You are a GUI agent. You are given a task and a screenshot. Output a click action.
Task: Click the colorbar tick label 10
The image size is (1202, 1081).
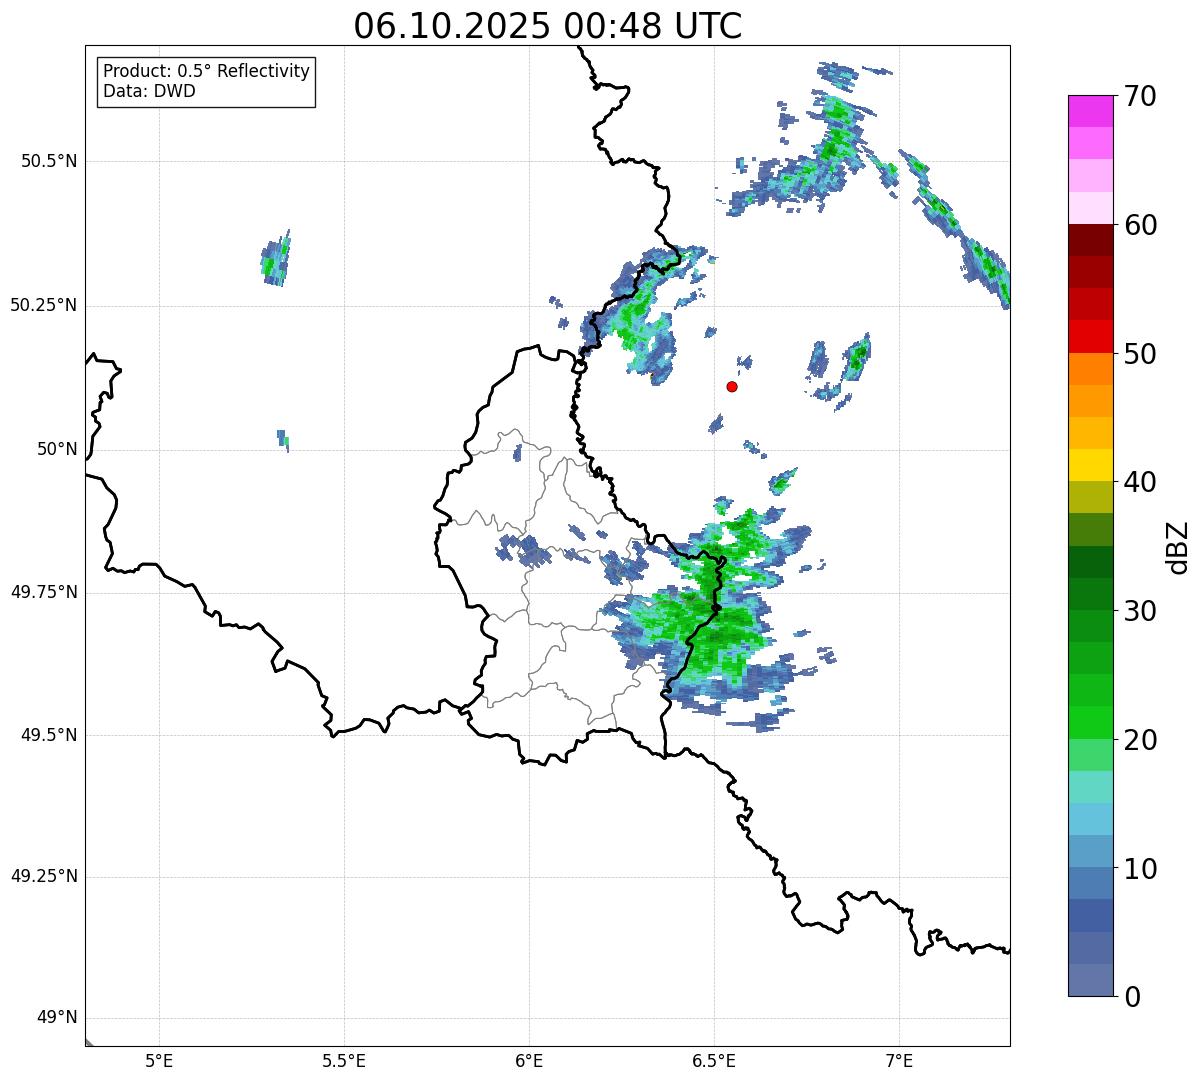[1138, 868]
